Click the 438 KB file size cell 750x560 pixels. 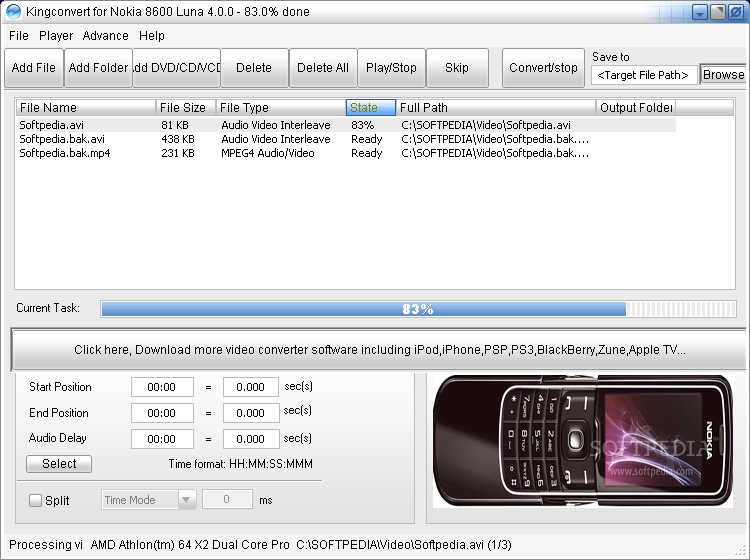178,139
